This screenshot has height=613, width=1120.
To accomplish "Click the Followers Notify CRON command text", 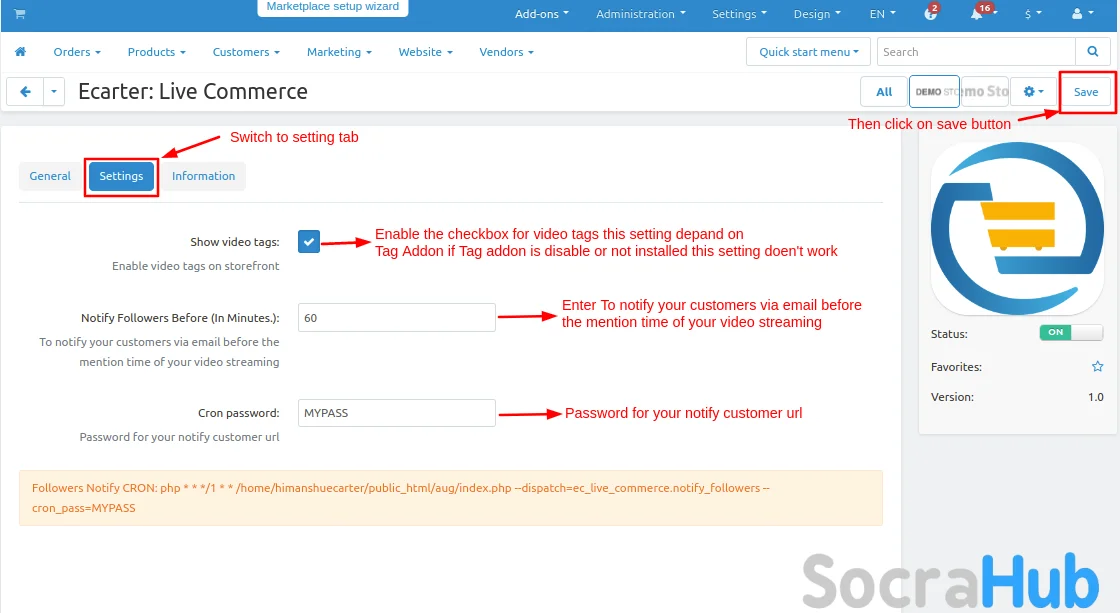I will click(401, 498).
